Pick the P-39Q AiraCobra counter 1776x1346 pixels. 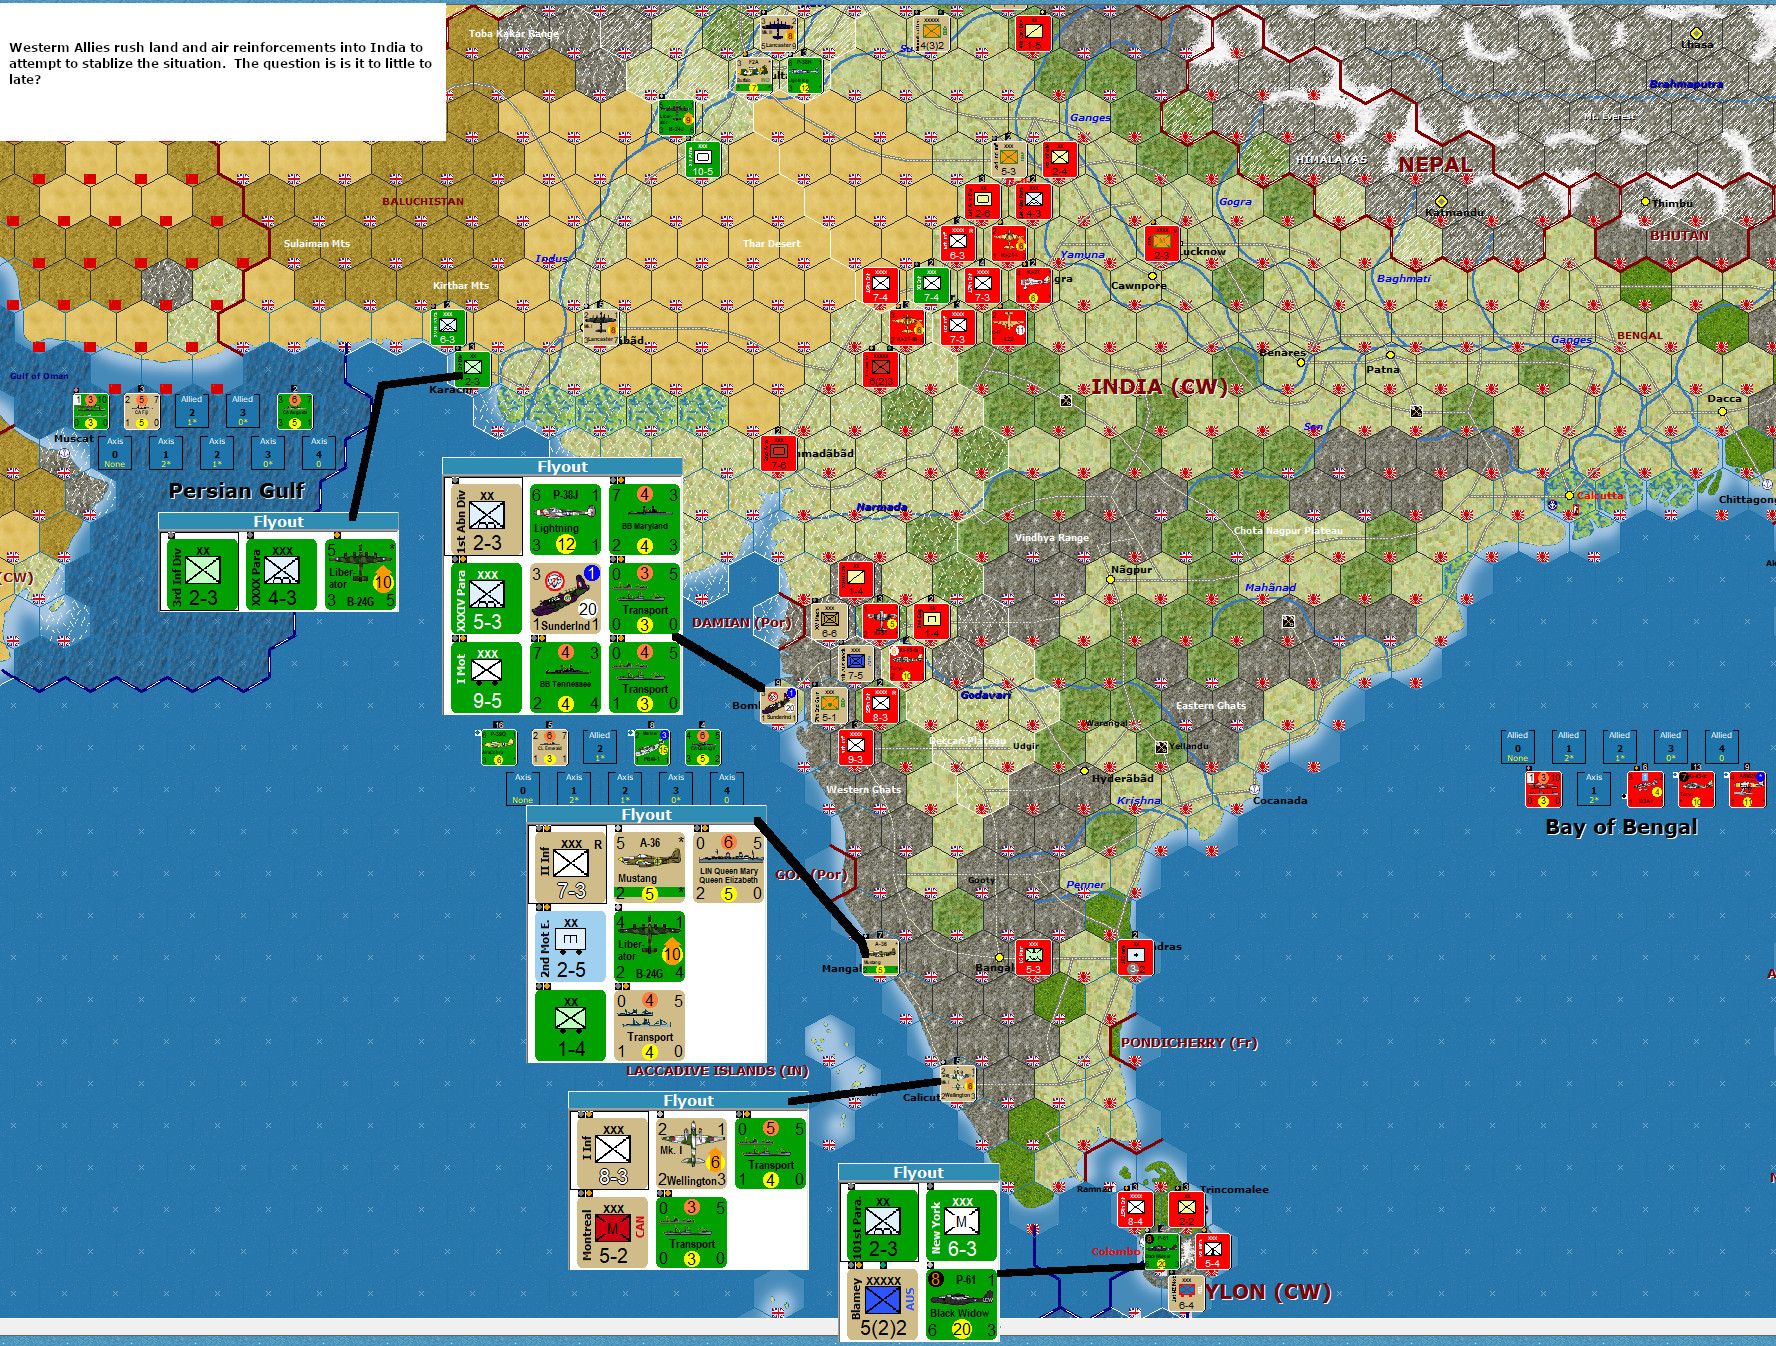click(x=498, y=747)
